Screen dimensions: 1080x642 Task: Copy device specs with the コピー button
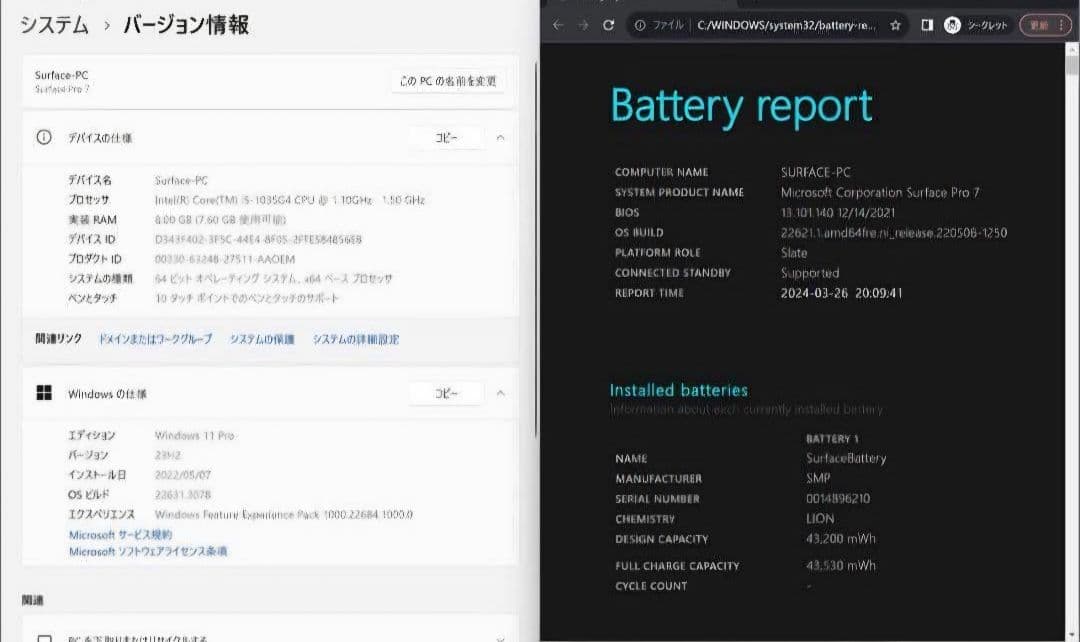[446, 137]
